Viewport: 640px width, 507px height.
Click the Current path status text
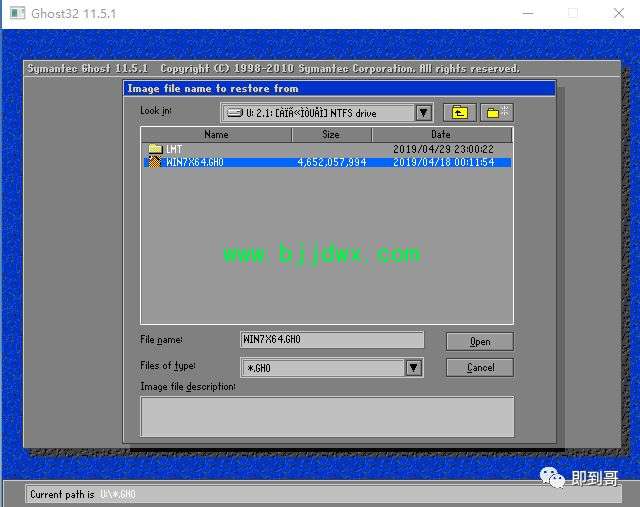pyautogui.click(x=83, y=494)
